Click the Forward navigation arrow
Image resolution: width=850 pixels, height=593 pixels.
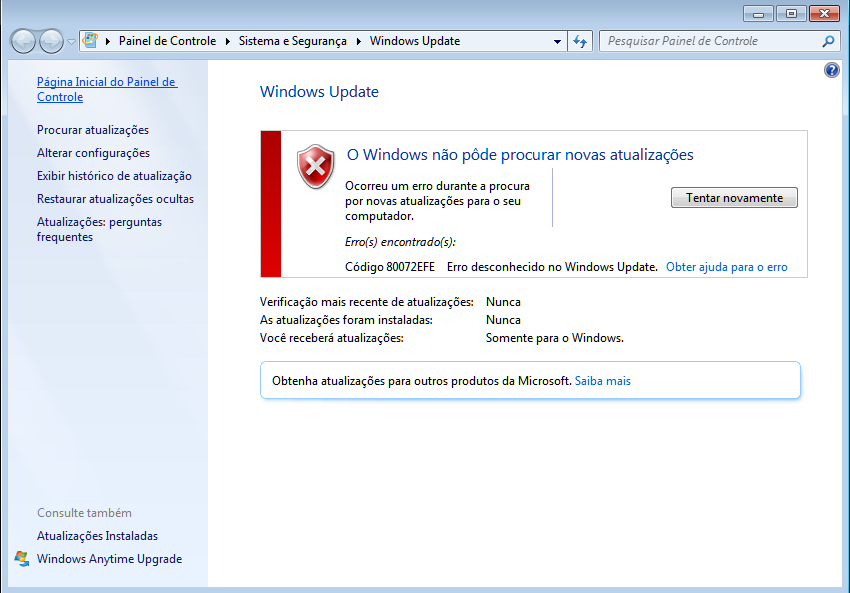(51, 41)
